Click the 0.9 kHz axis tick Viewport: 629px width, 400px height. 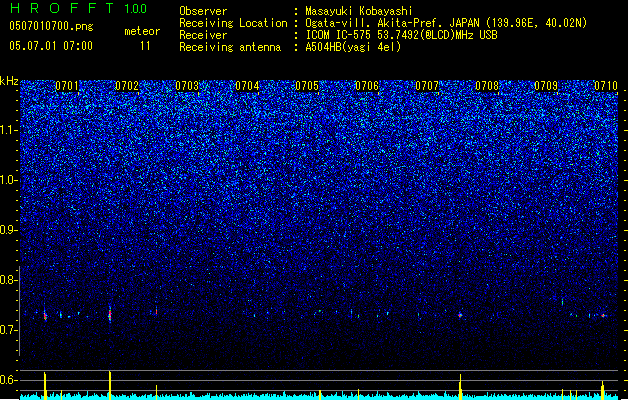point(9,230)
